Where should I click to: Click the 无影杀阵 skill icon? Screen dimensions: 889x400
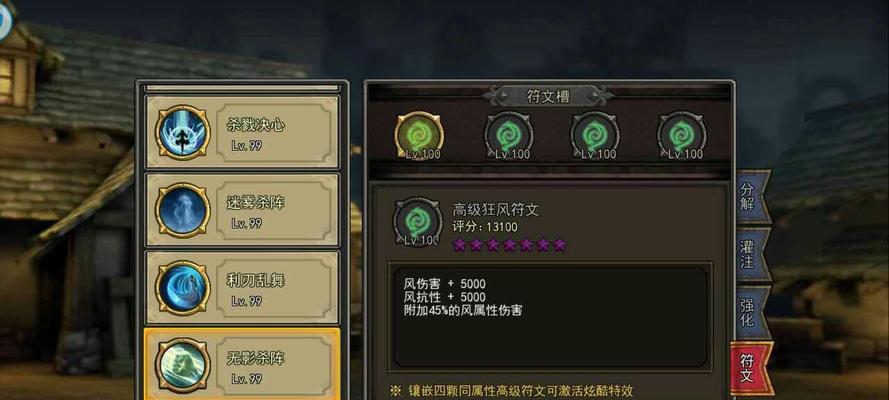183,365
